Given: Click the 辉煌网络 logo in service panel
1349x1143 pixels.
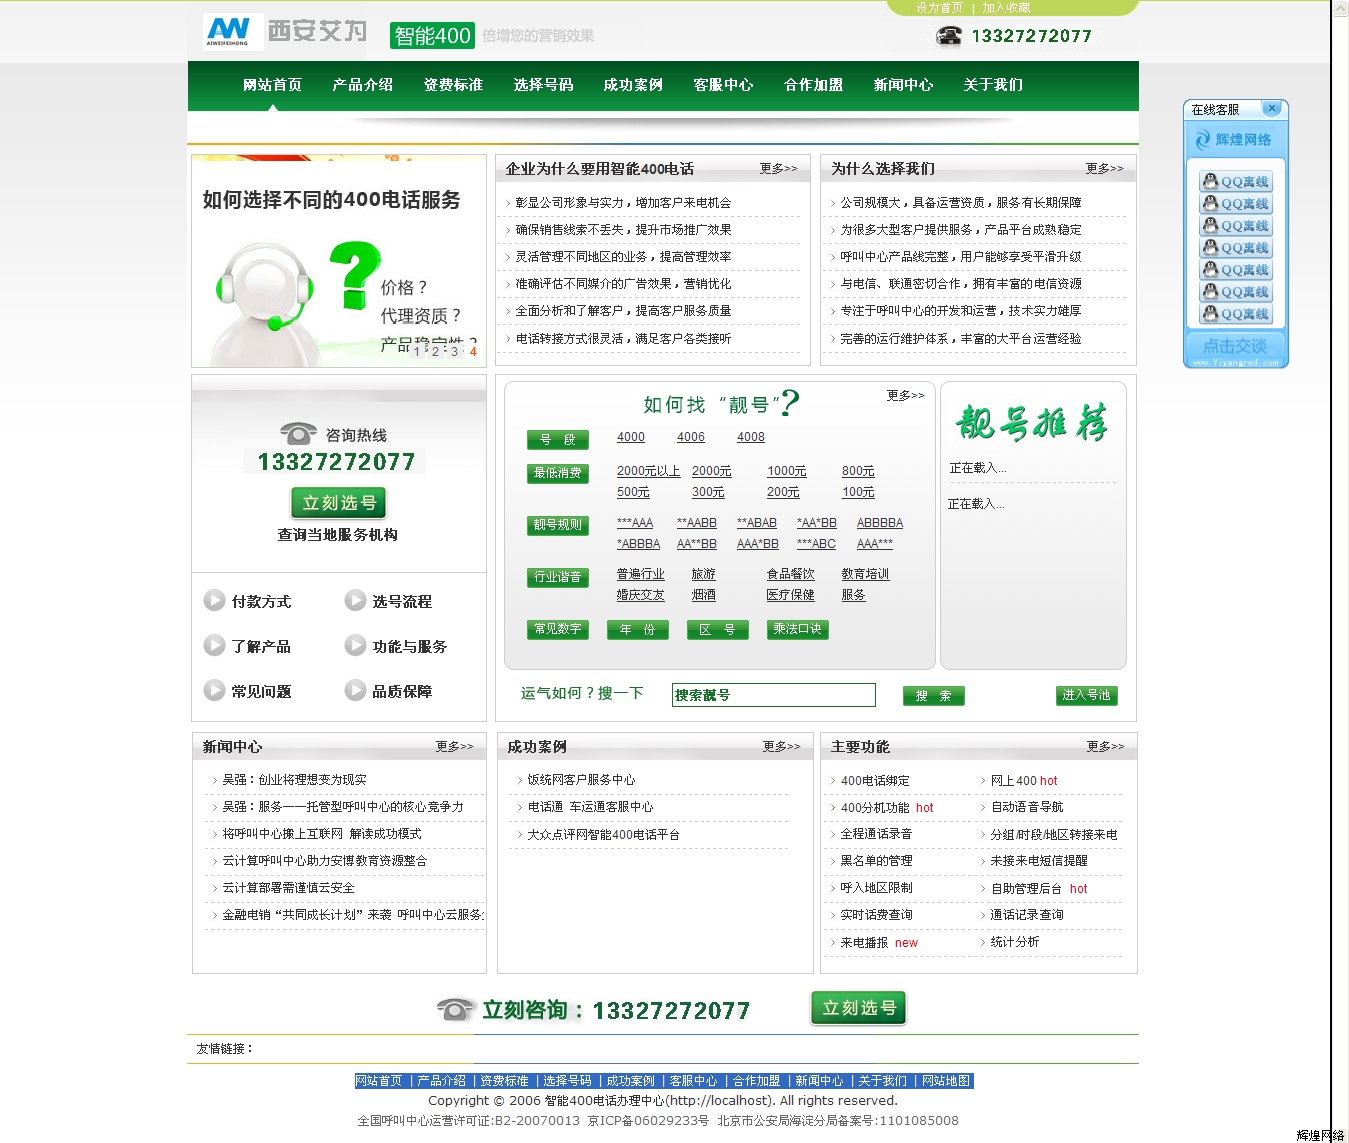Looking at the screenshot, I should point(1234,140).
